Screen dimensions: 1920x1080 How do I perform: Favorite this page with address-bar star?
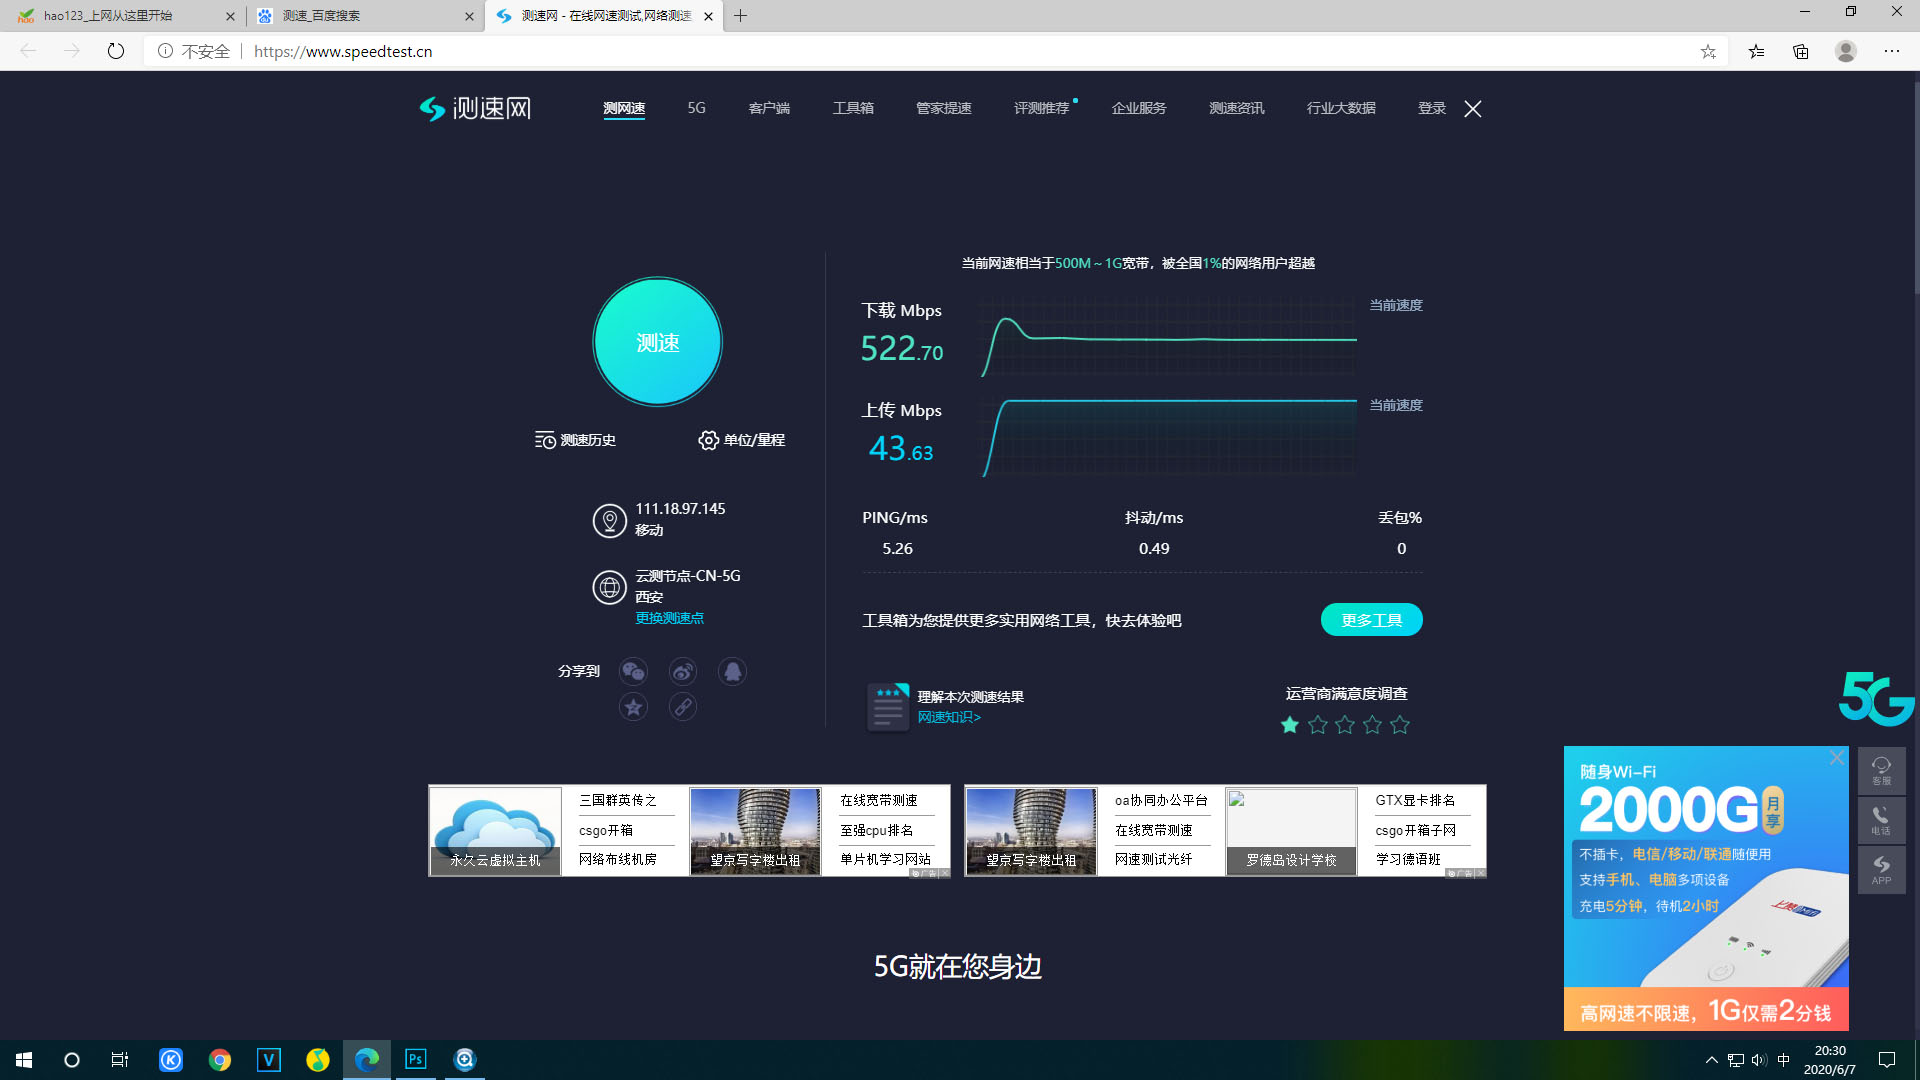coord(1708,51)
